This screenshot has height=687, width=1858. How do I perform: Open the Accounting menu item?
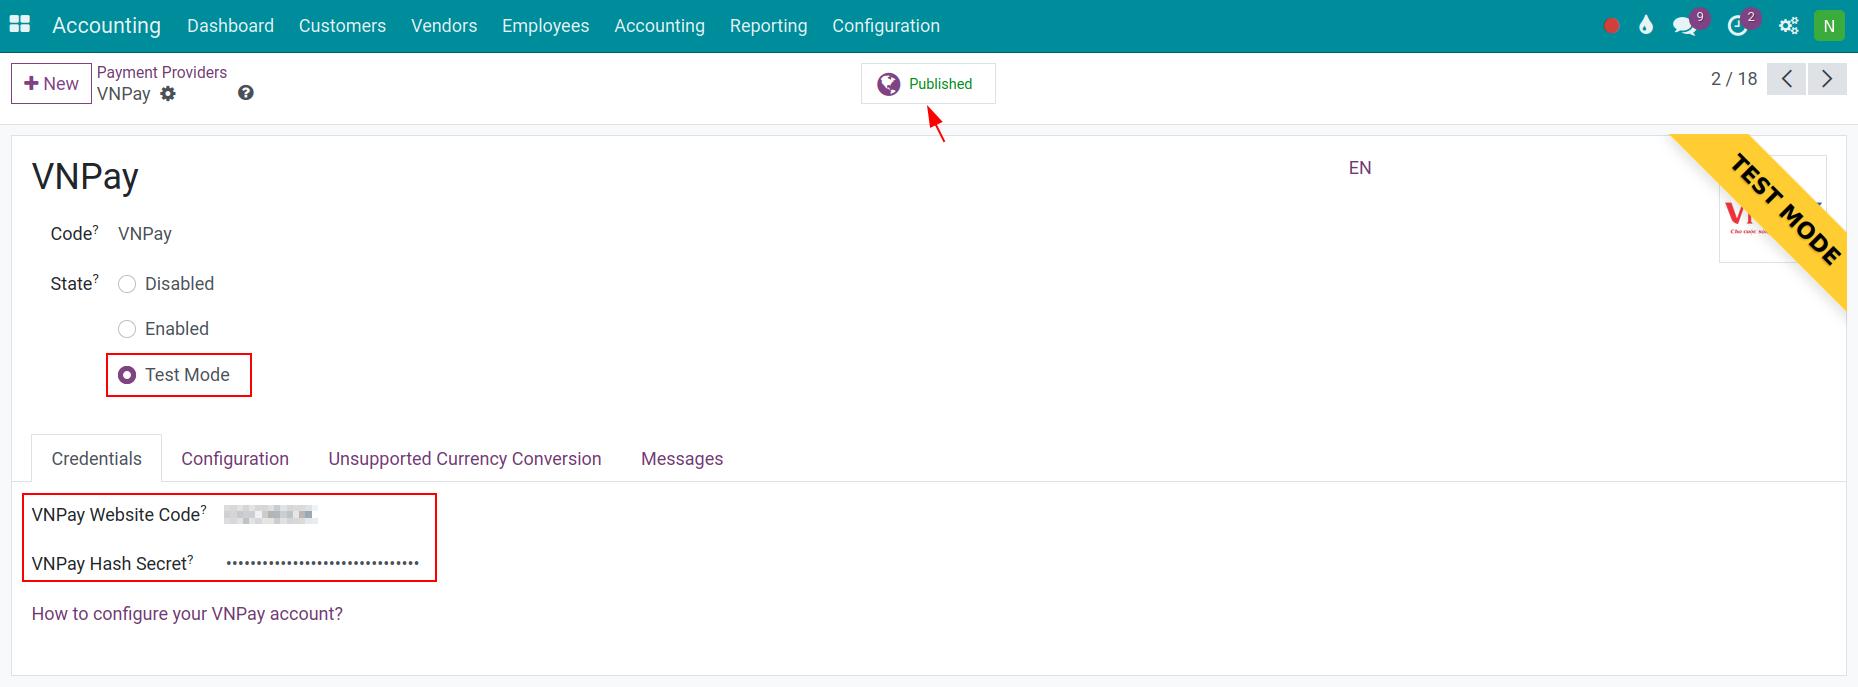tap(659, 26)
